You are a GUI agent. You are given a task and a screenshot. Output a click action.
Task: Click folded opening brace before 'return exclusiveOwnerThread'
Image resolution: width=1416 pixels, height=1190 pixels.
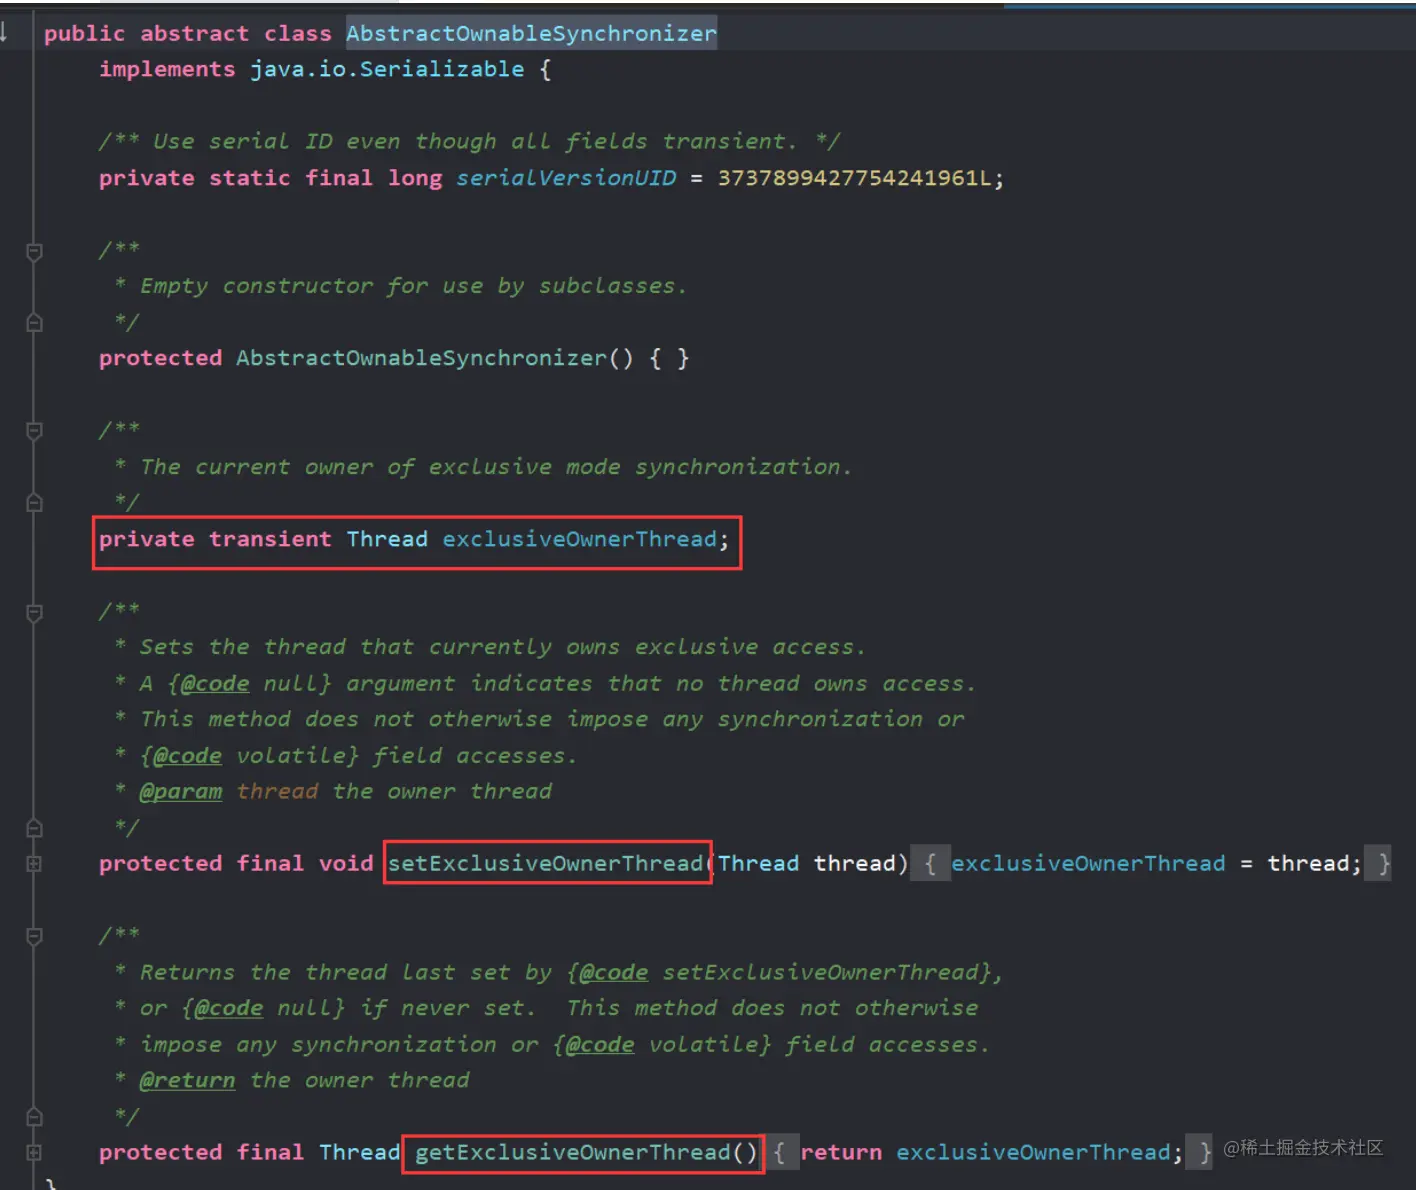pos(779,1152)
